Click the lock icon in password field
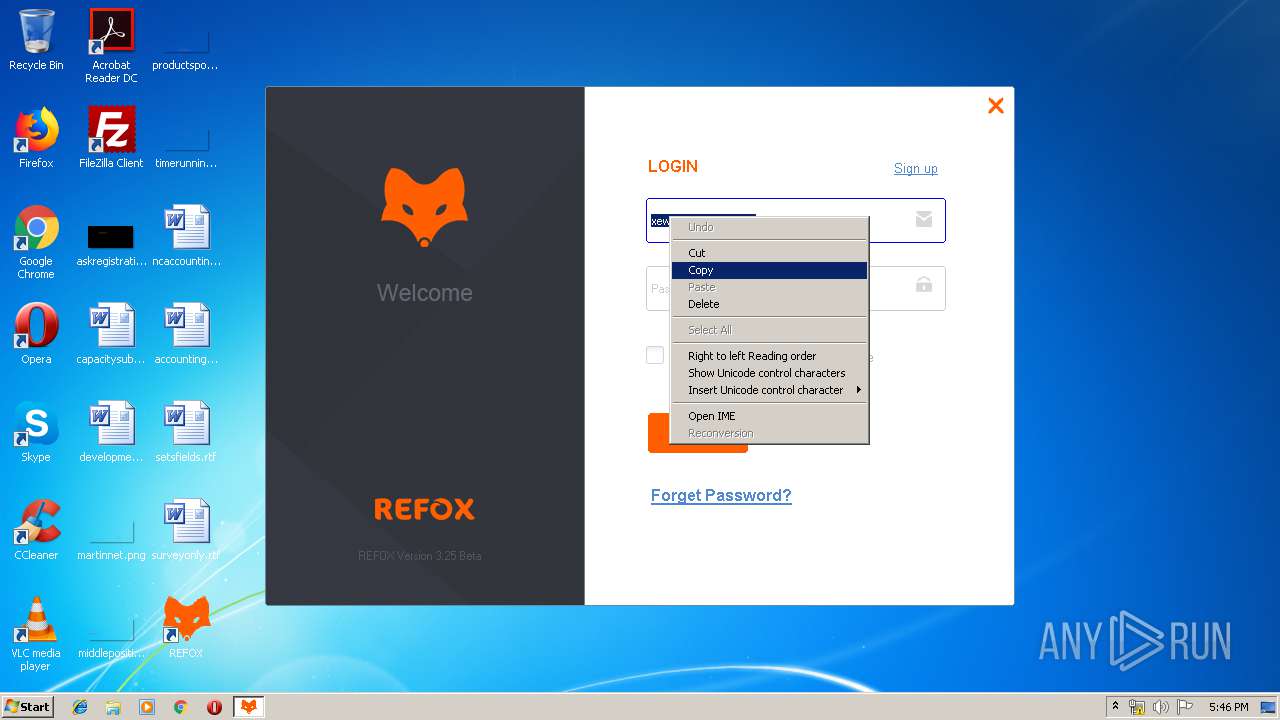 924,285
